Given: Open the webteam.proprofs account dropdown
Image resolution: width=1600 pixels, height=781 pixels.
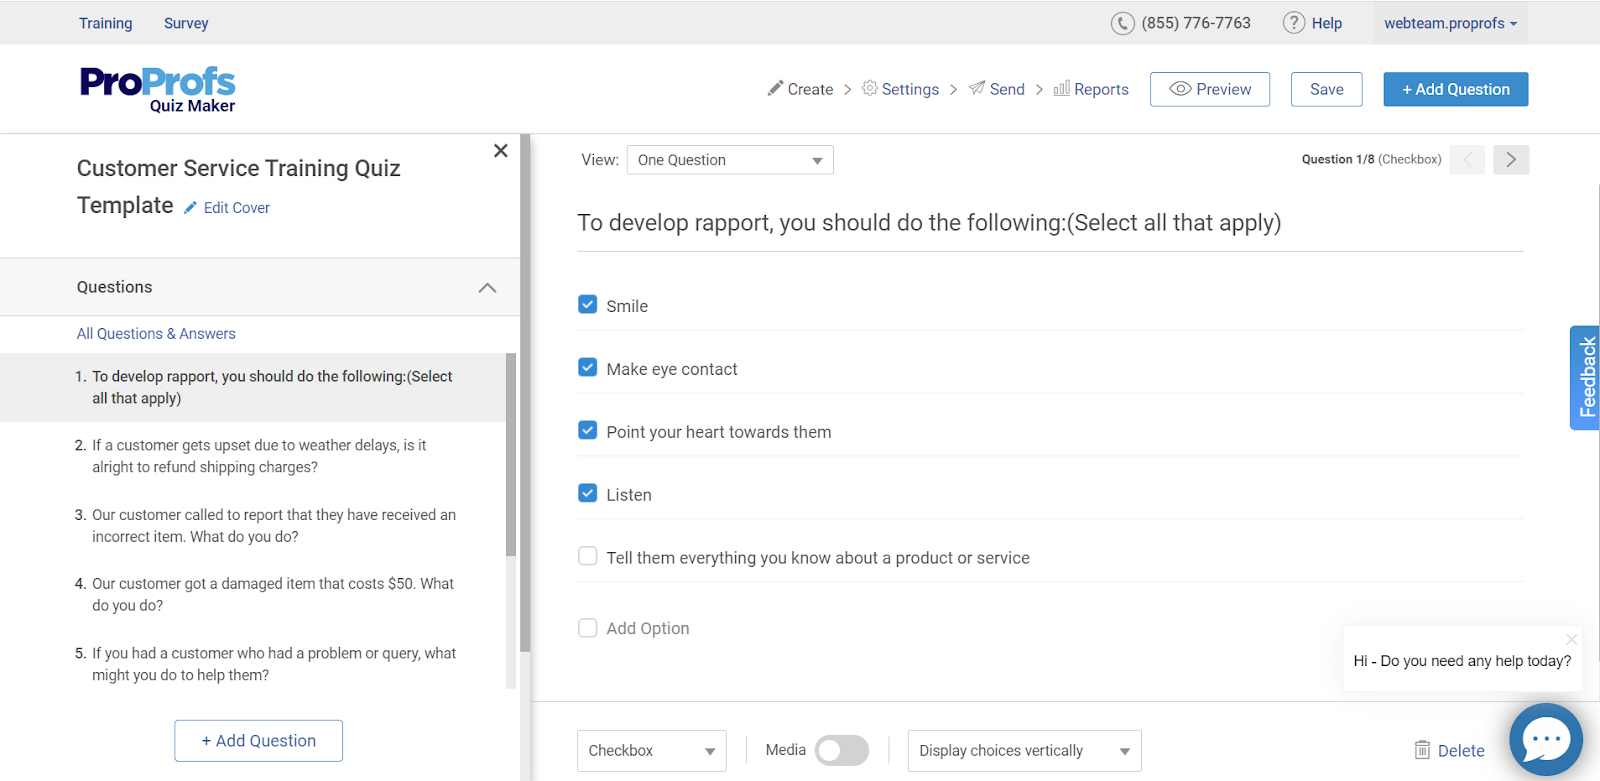Looking at the screenshot, I should coord(1450,23).
